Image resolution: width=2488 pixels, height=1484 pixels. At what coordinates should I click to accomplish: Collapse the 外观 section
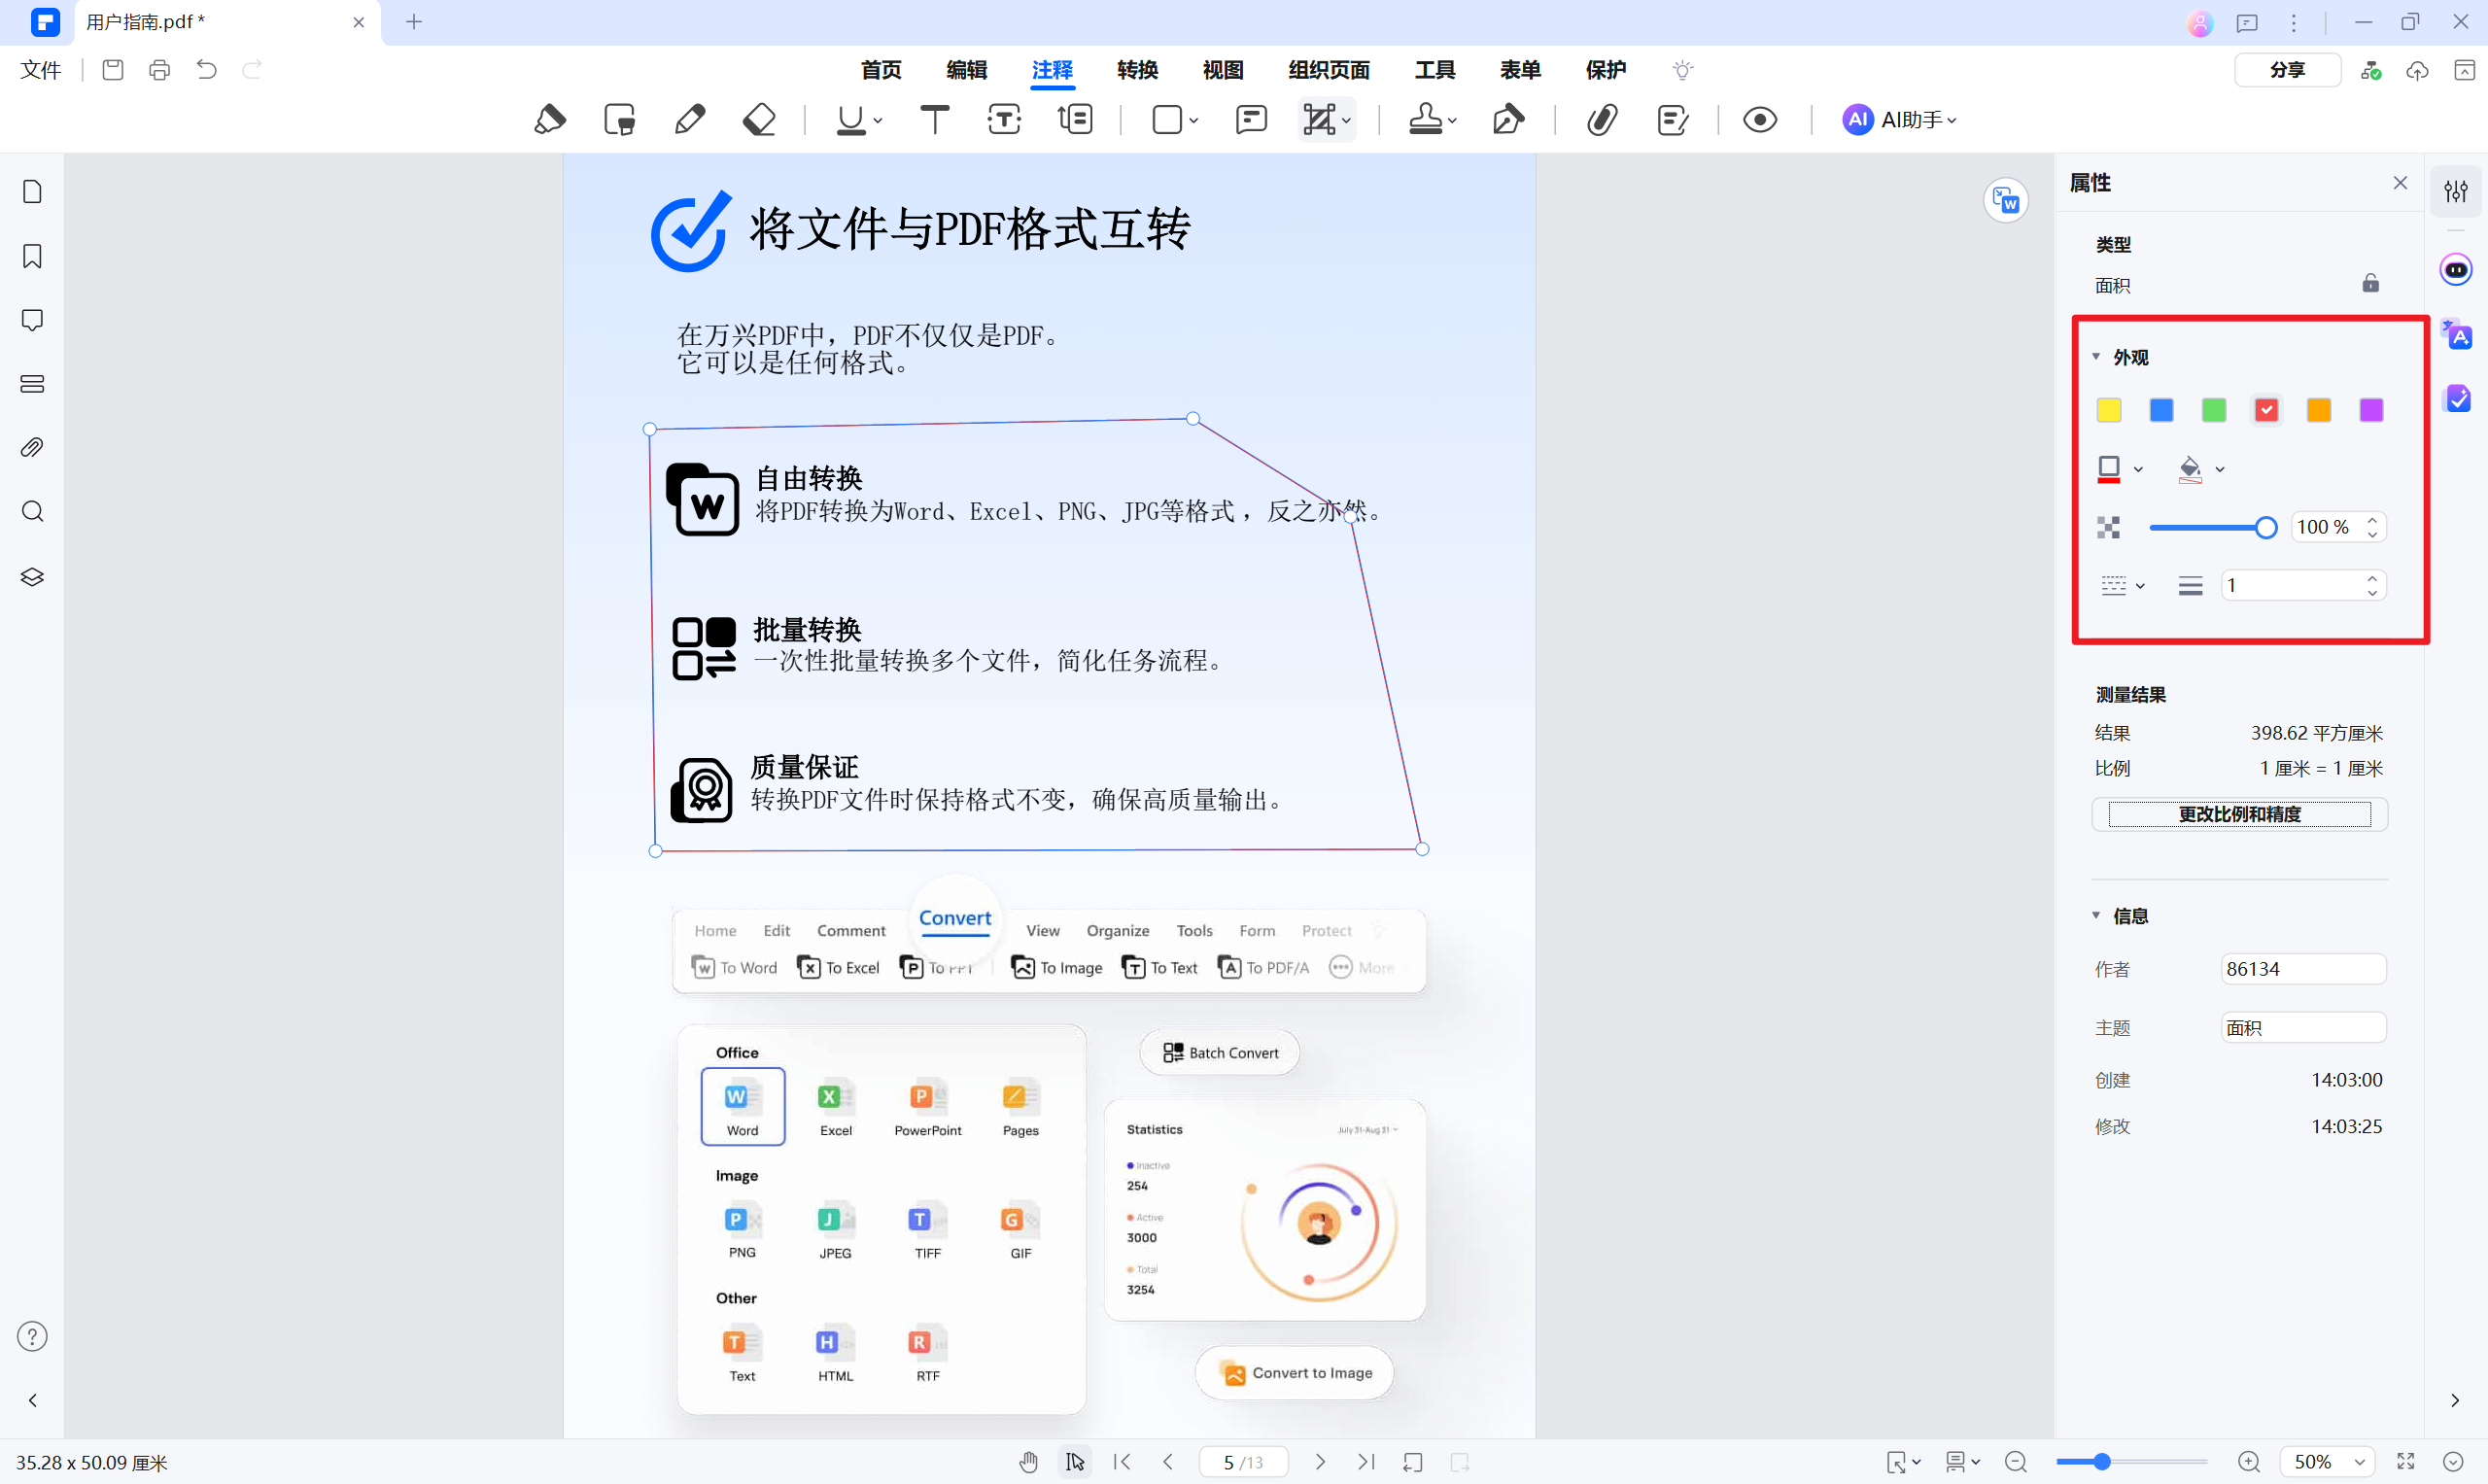[2097, 356]
